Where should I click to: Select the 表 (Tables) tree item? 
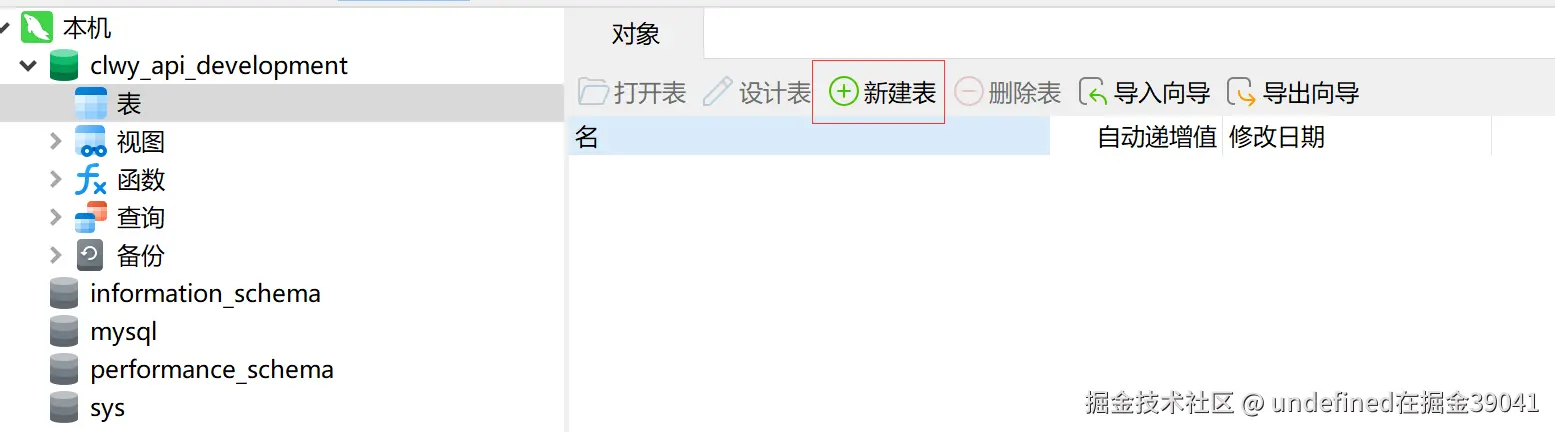282,103
